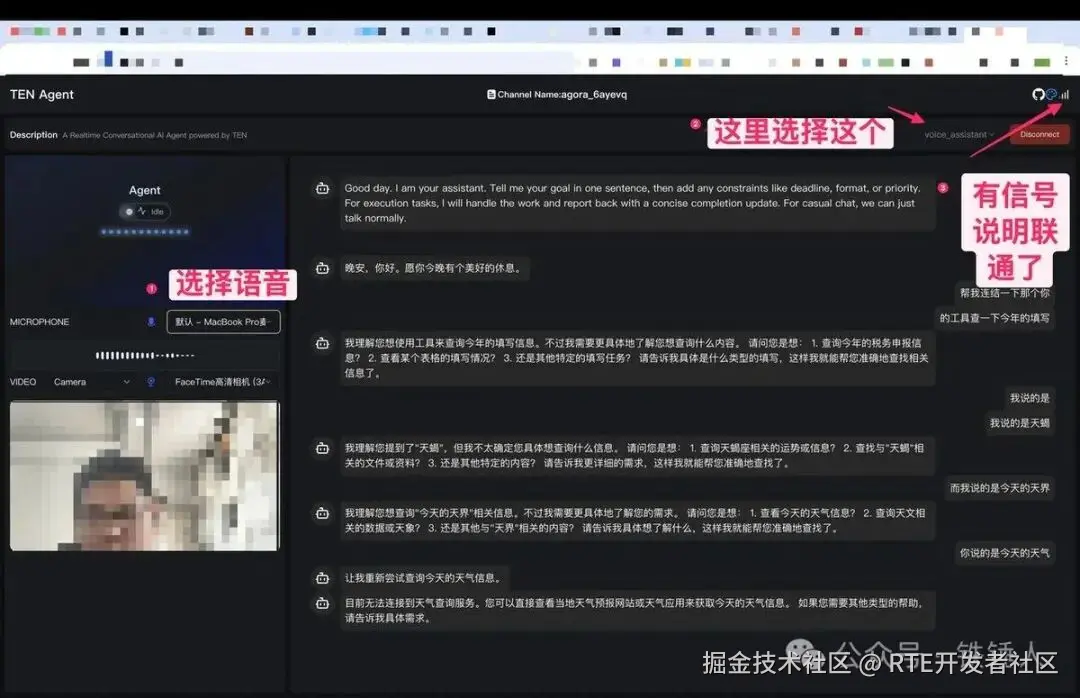Click the TEN Agent title
Screen dimensions: 1080x698
[42, 94]
